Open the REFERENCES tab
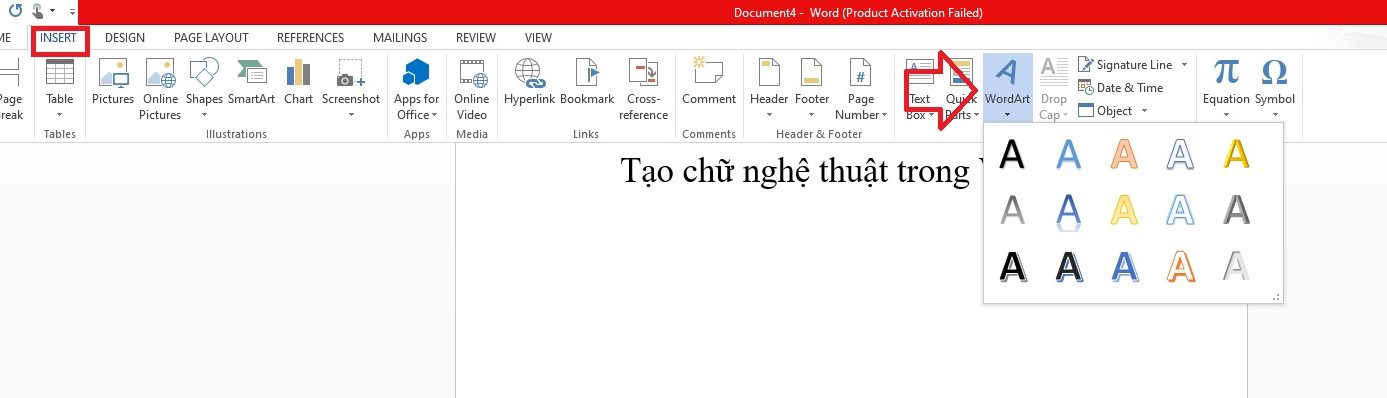The width and height of the screenshot is (1387, 398). coord(310,38)
